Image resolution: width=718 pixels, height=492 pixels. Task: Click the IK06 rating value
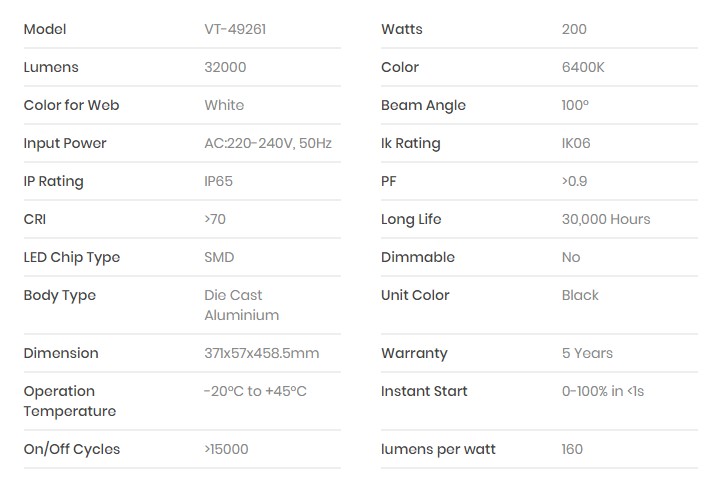(x=576, y=143)
